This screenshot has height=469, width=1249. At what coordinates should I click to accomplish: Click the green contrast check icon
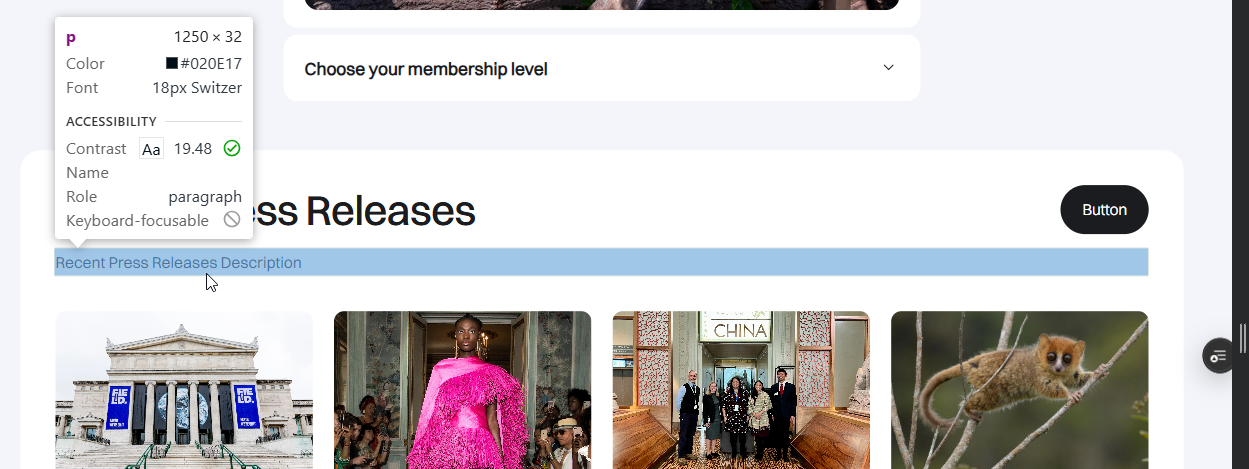click(232, 148)
